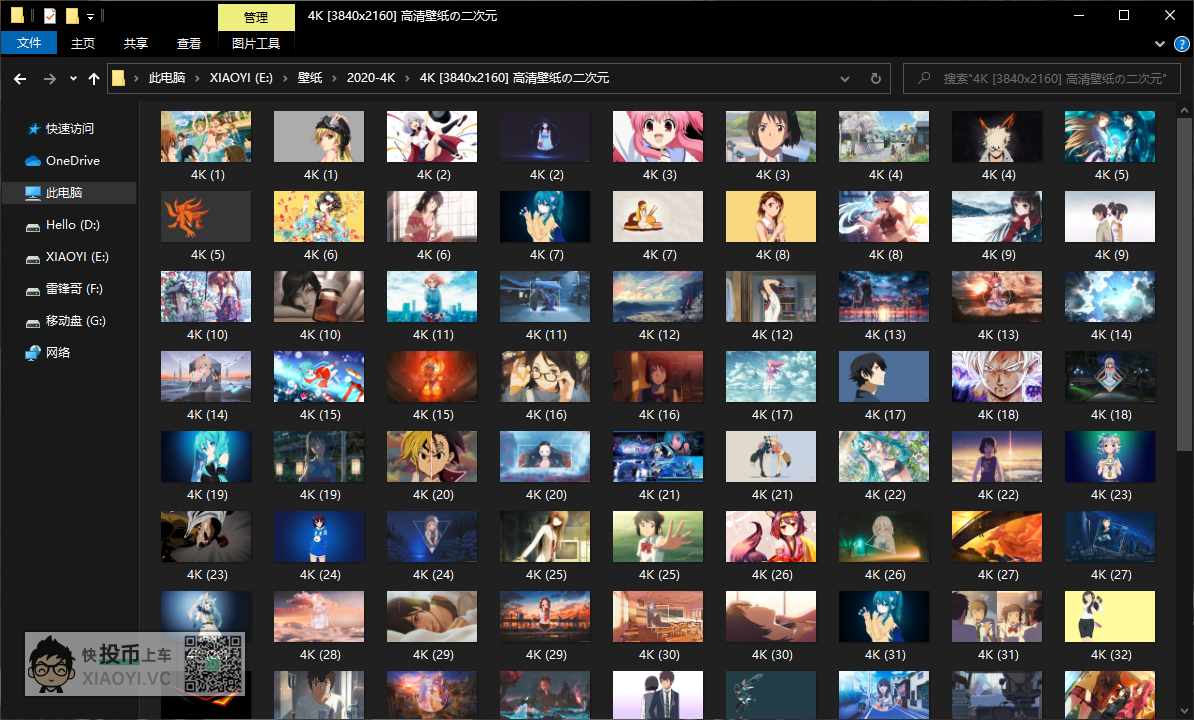Select the 4K (1) gray background blonde girl thumbnail
This screenshot has width=1194, height=720.
tap(319, 137)
